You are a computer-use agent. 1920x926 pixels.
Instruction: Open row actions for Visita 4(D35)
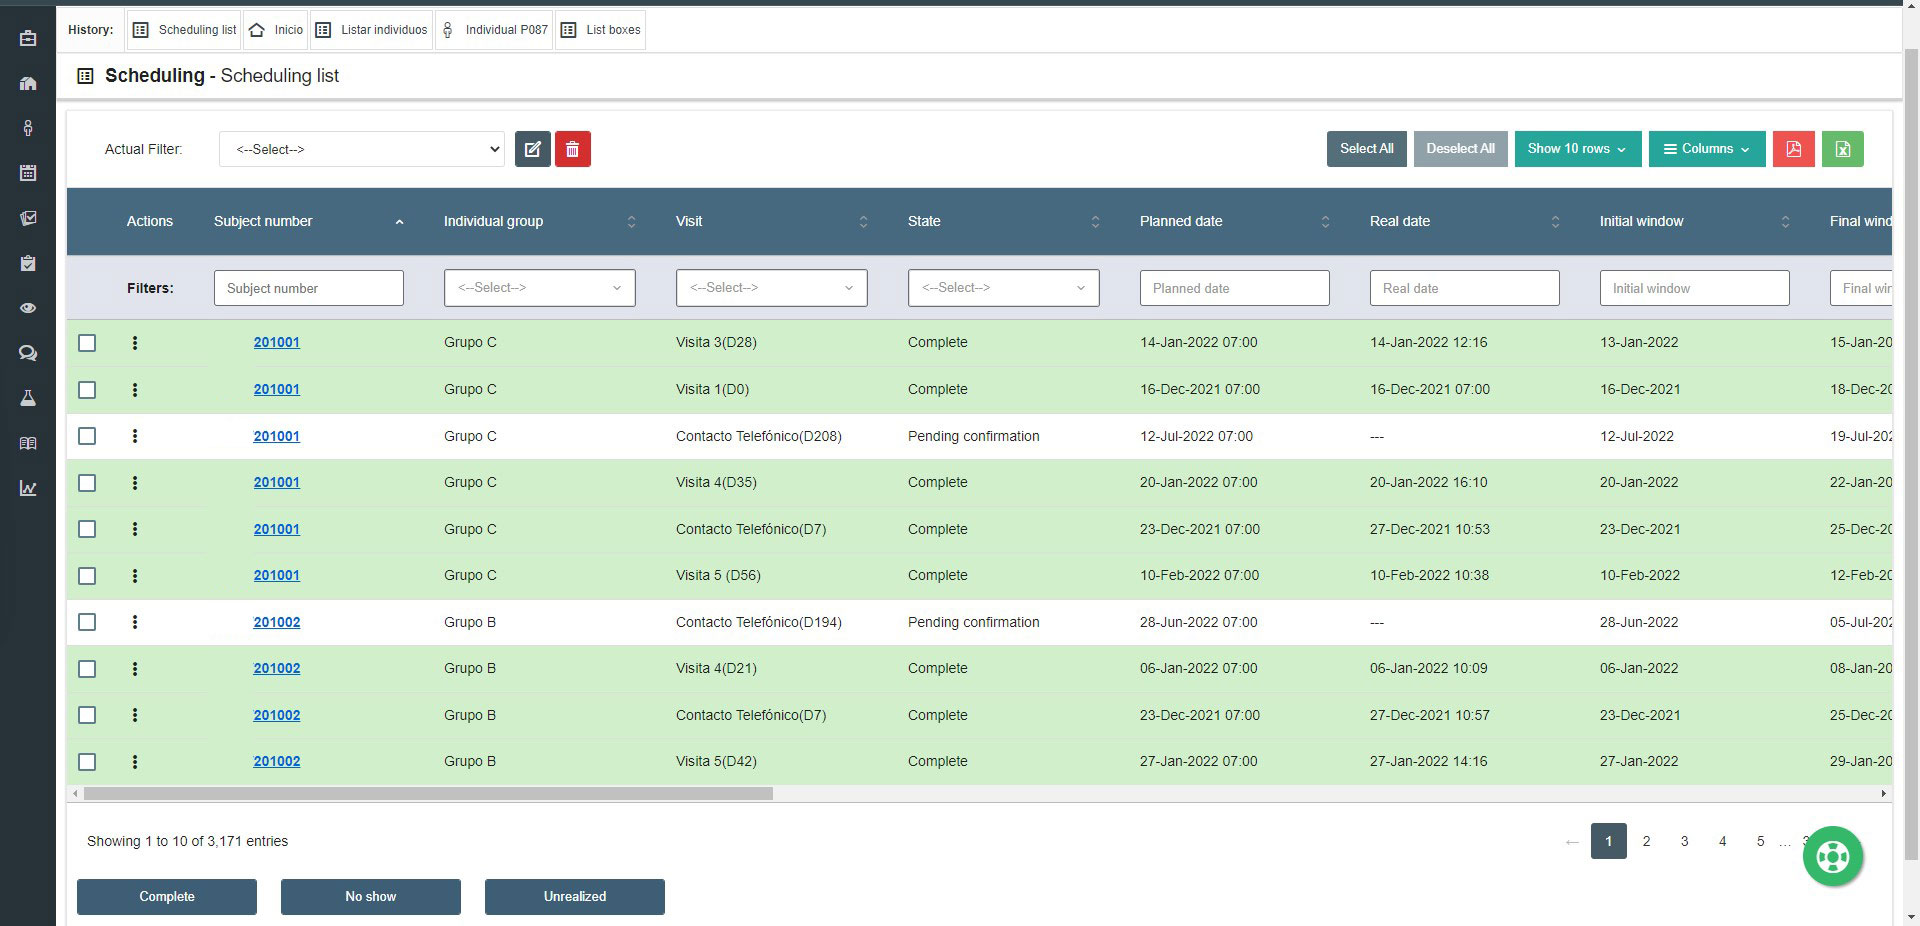[x=135, y=483]
